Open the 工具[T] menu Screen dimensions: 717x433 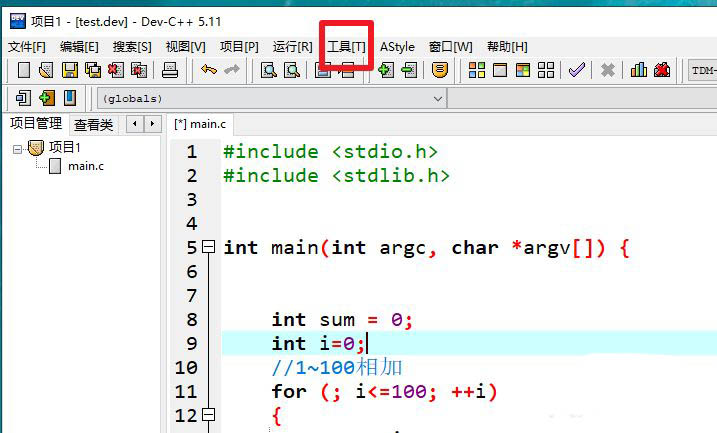(x=346, y=47)
